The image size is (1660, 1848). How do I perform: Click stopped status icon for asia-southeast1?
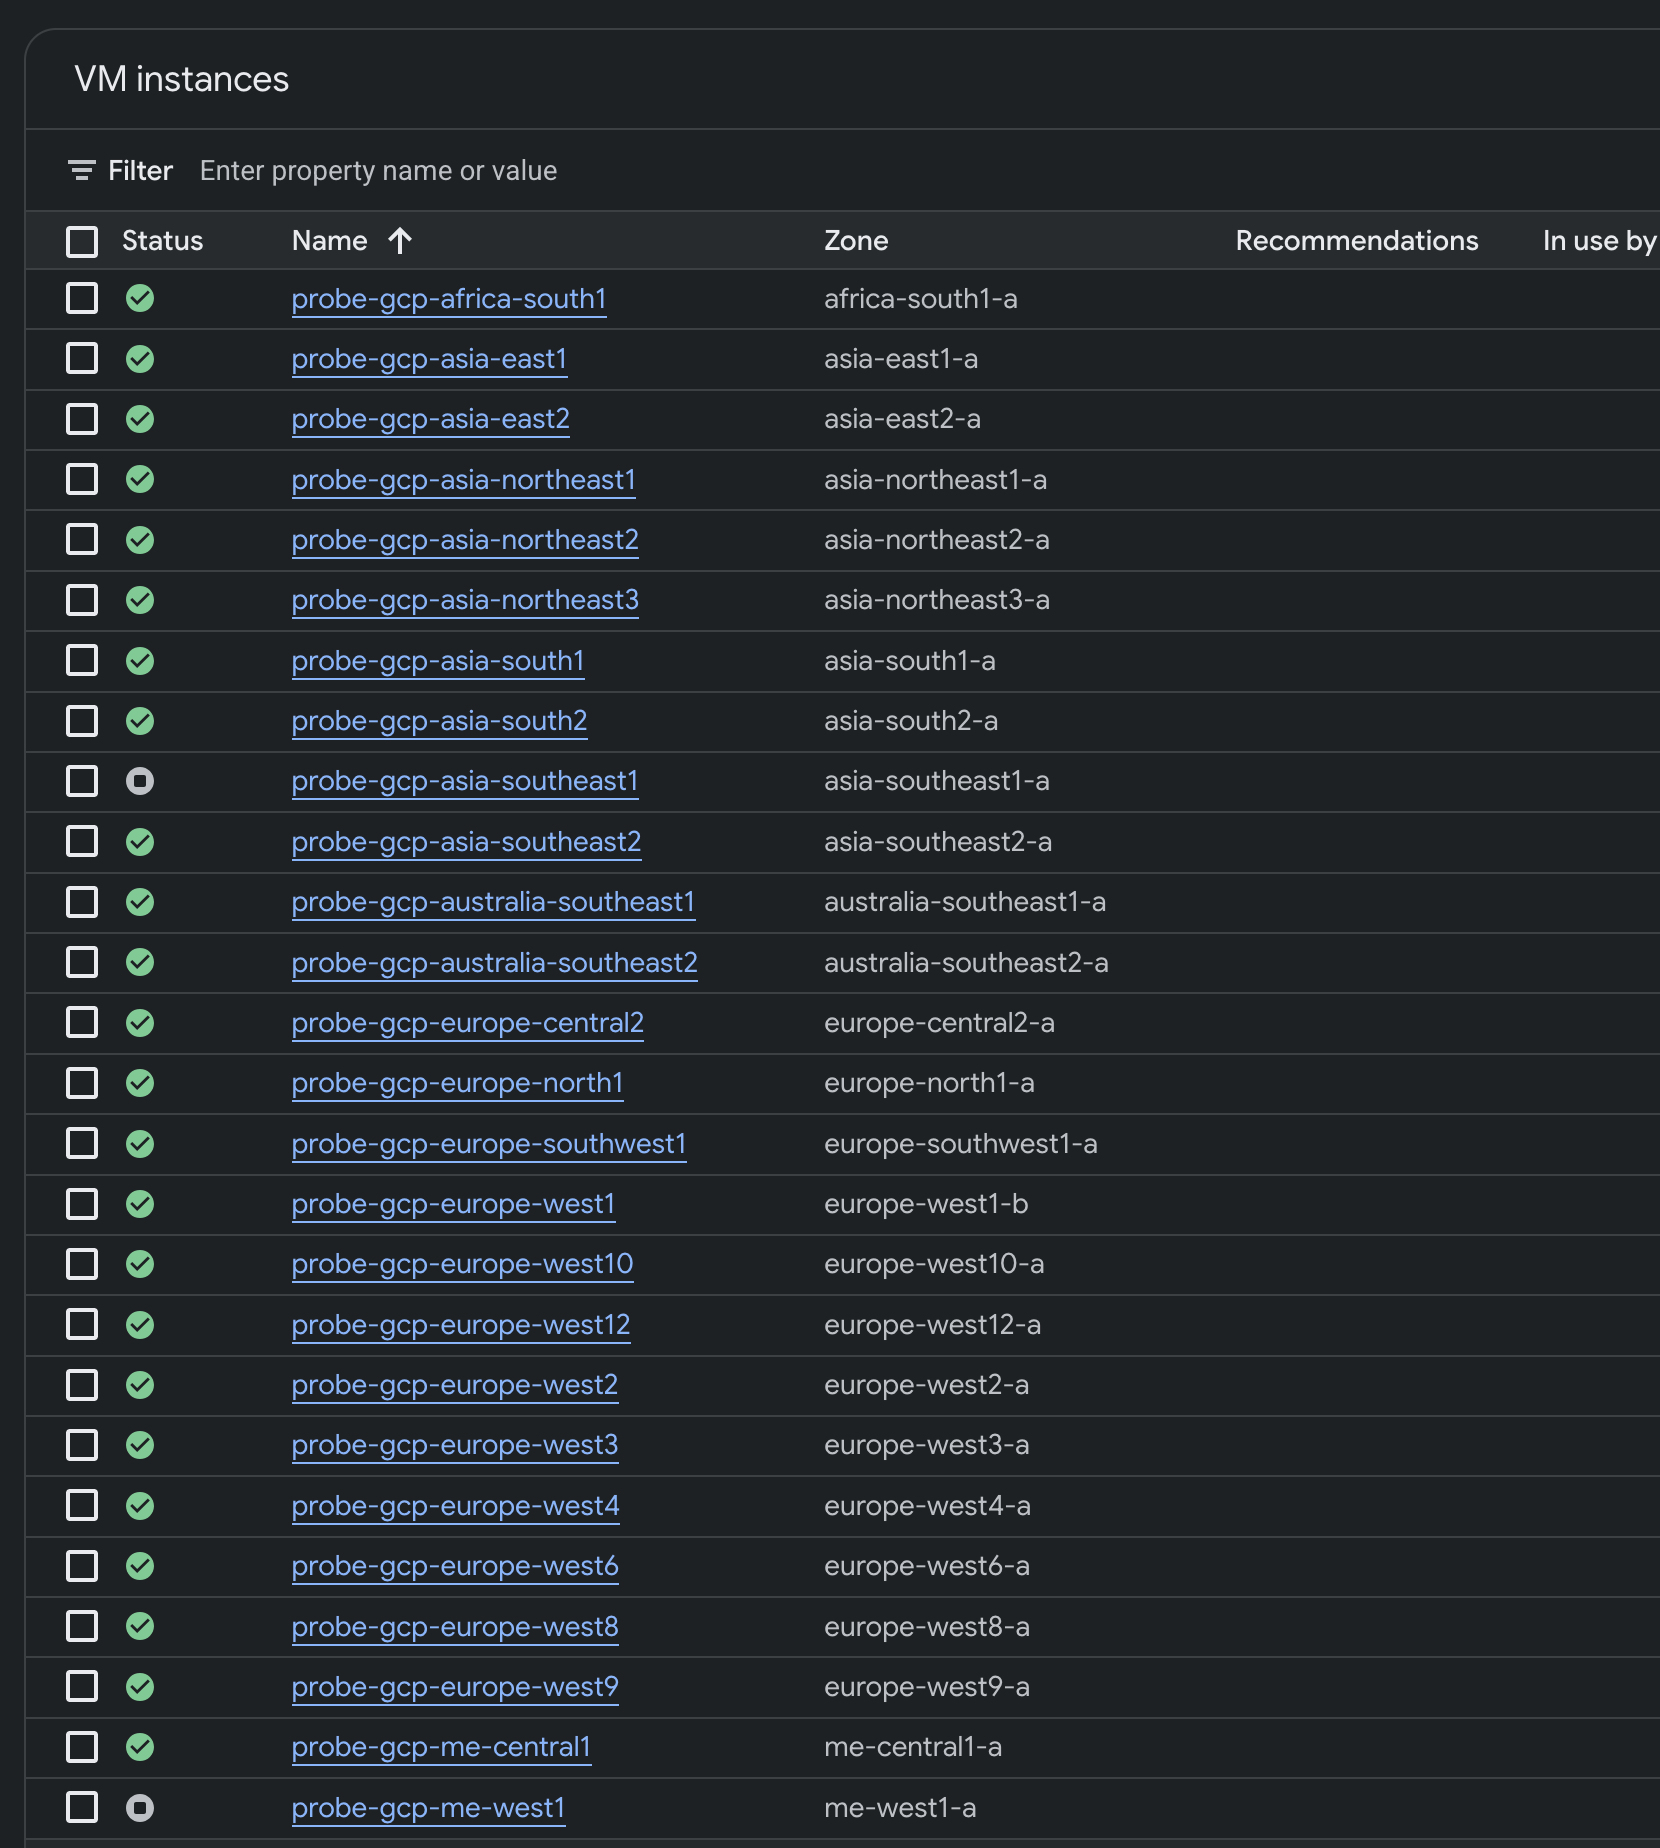(x=140, y=781)
